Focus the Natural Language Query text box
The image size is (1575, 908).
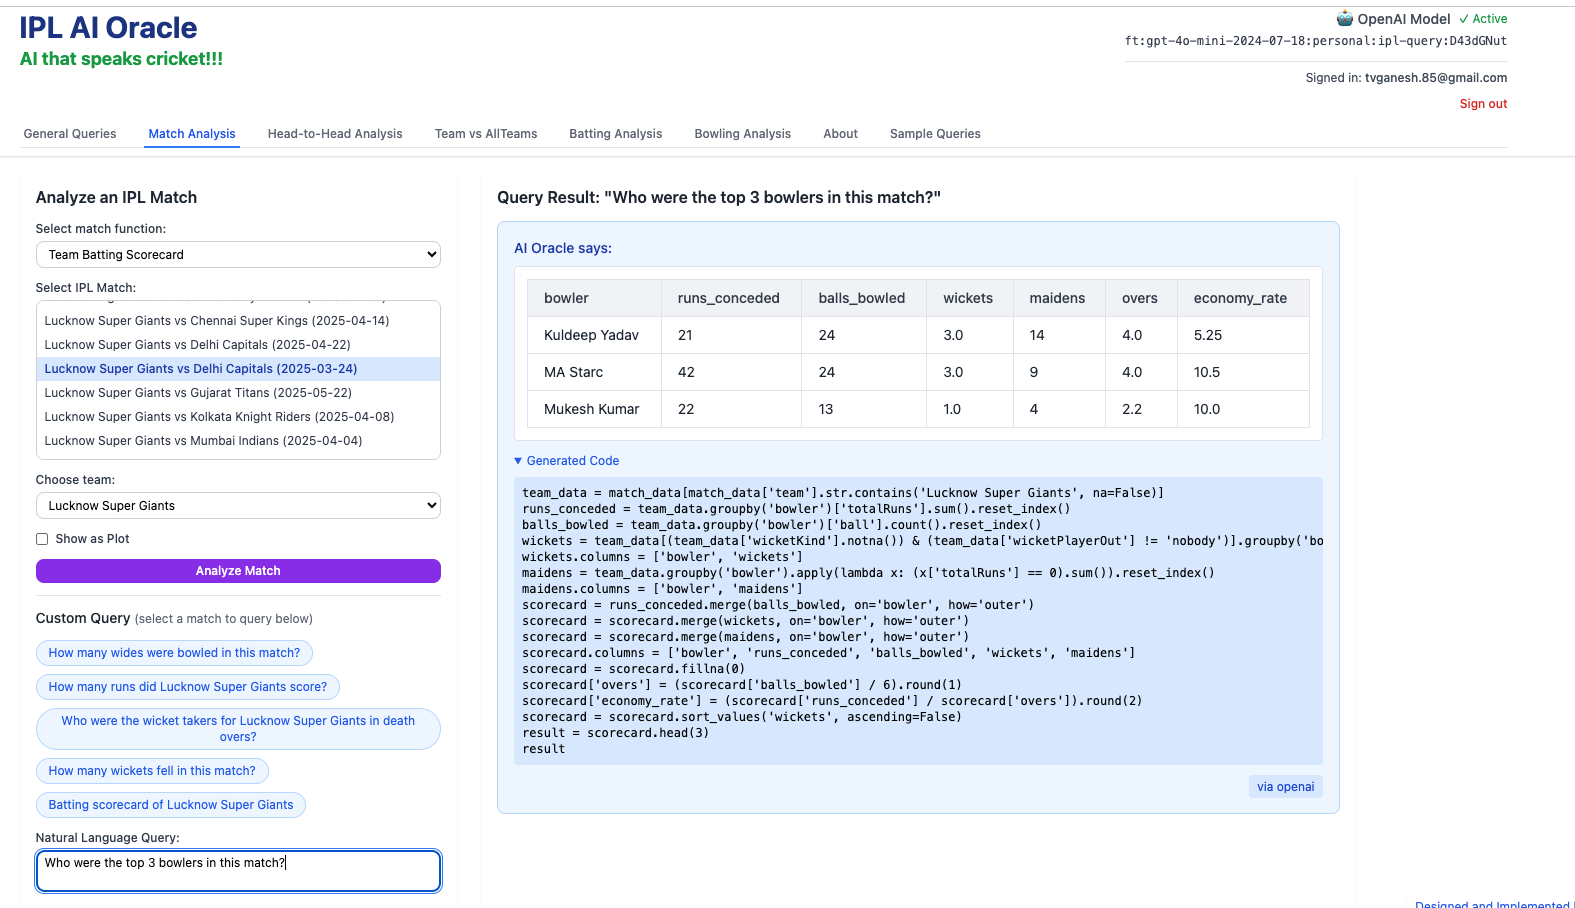pos(238,871)
